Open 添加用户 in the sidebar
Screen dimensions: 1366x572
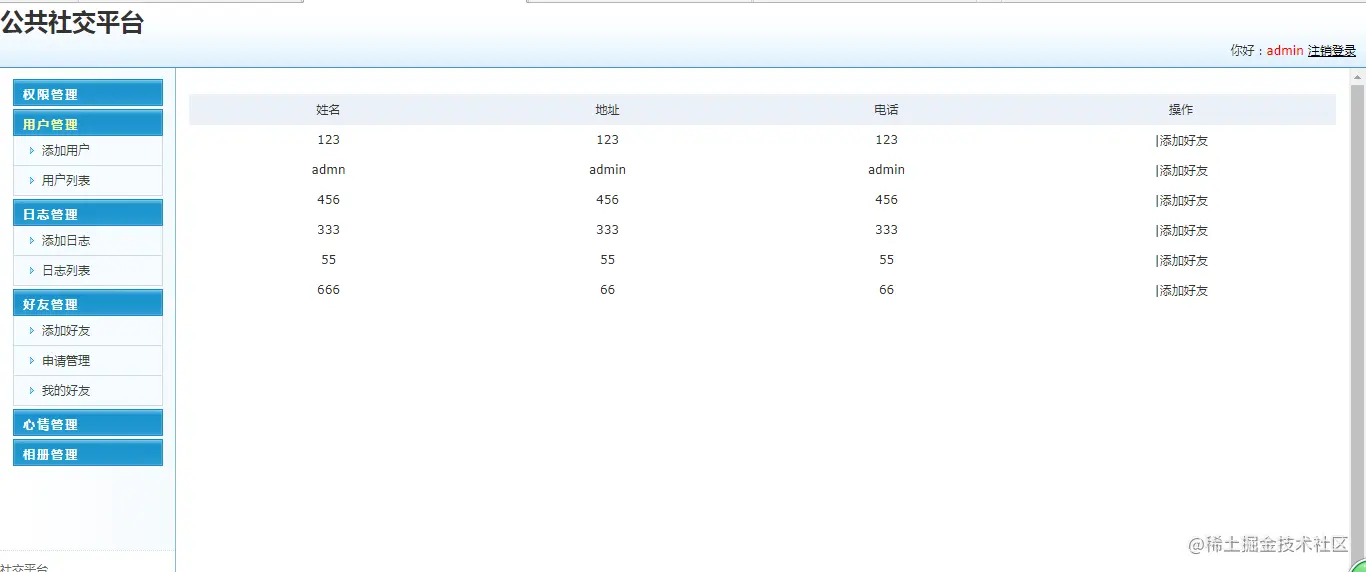66,151
